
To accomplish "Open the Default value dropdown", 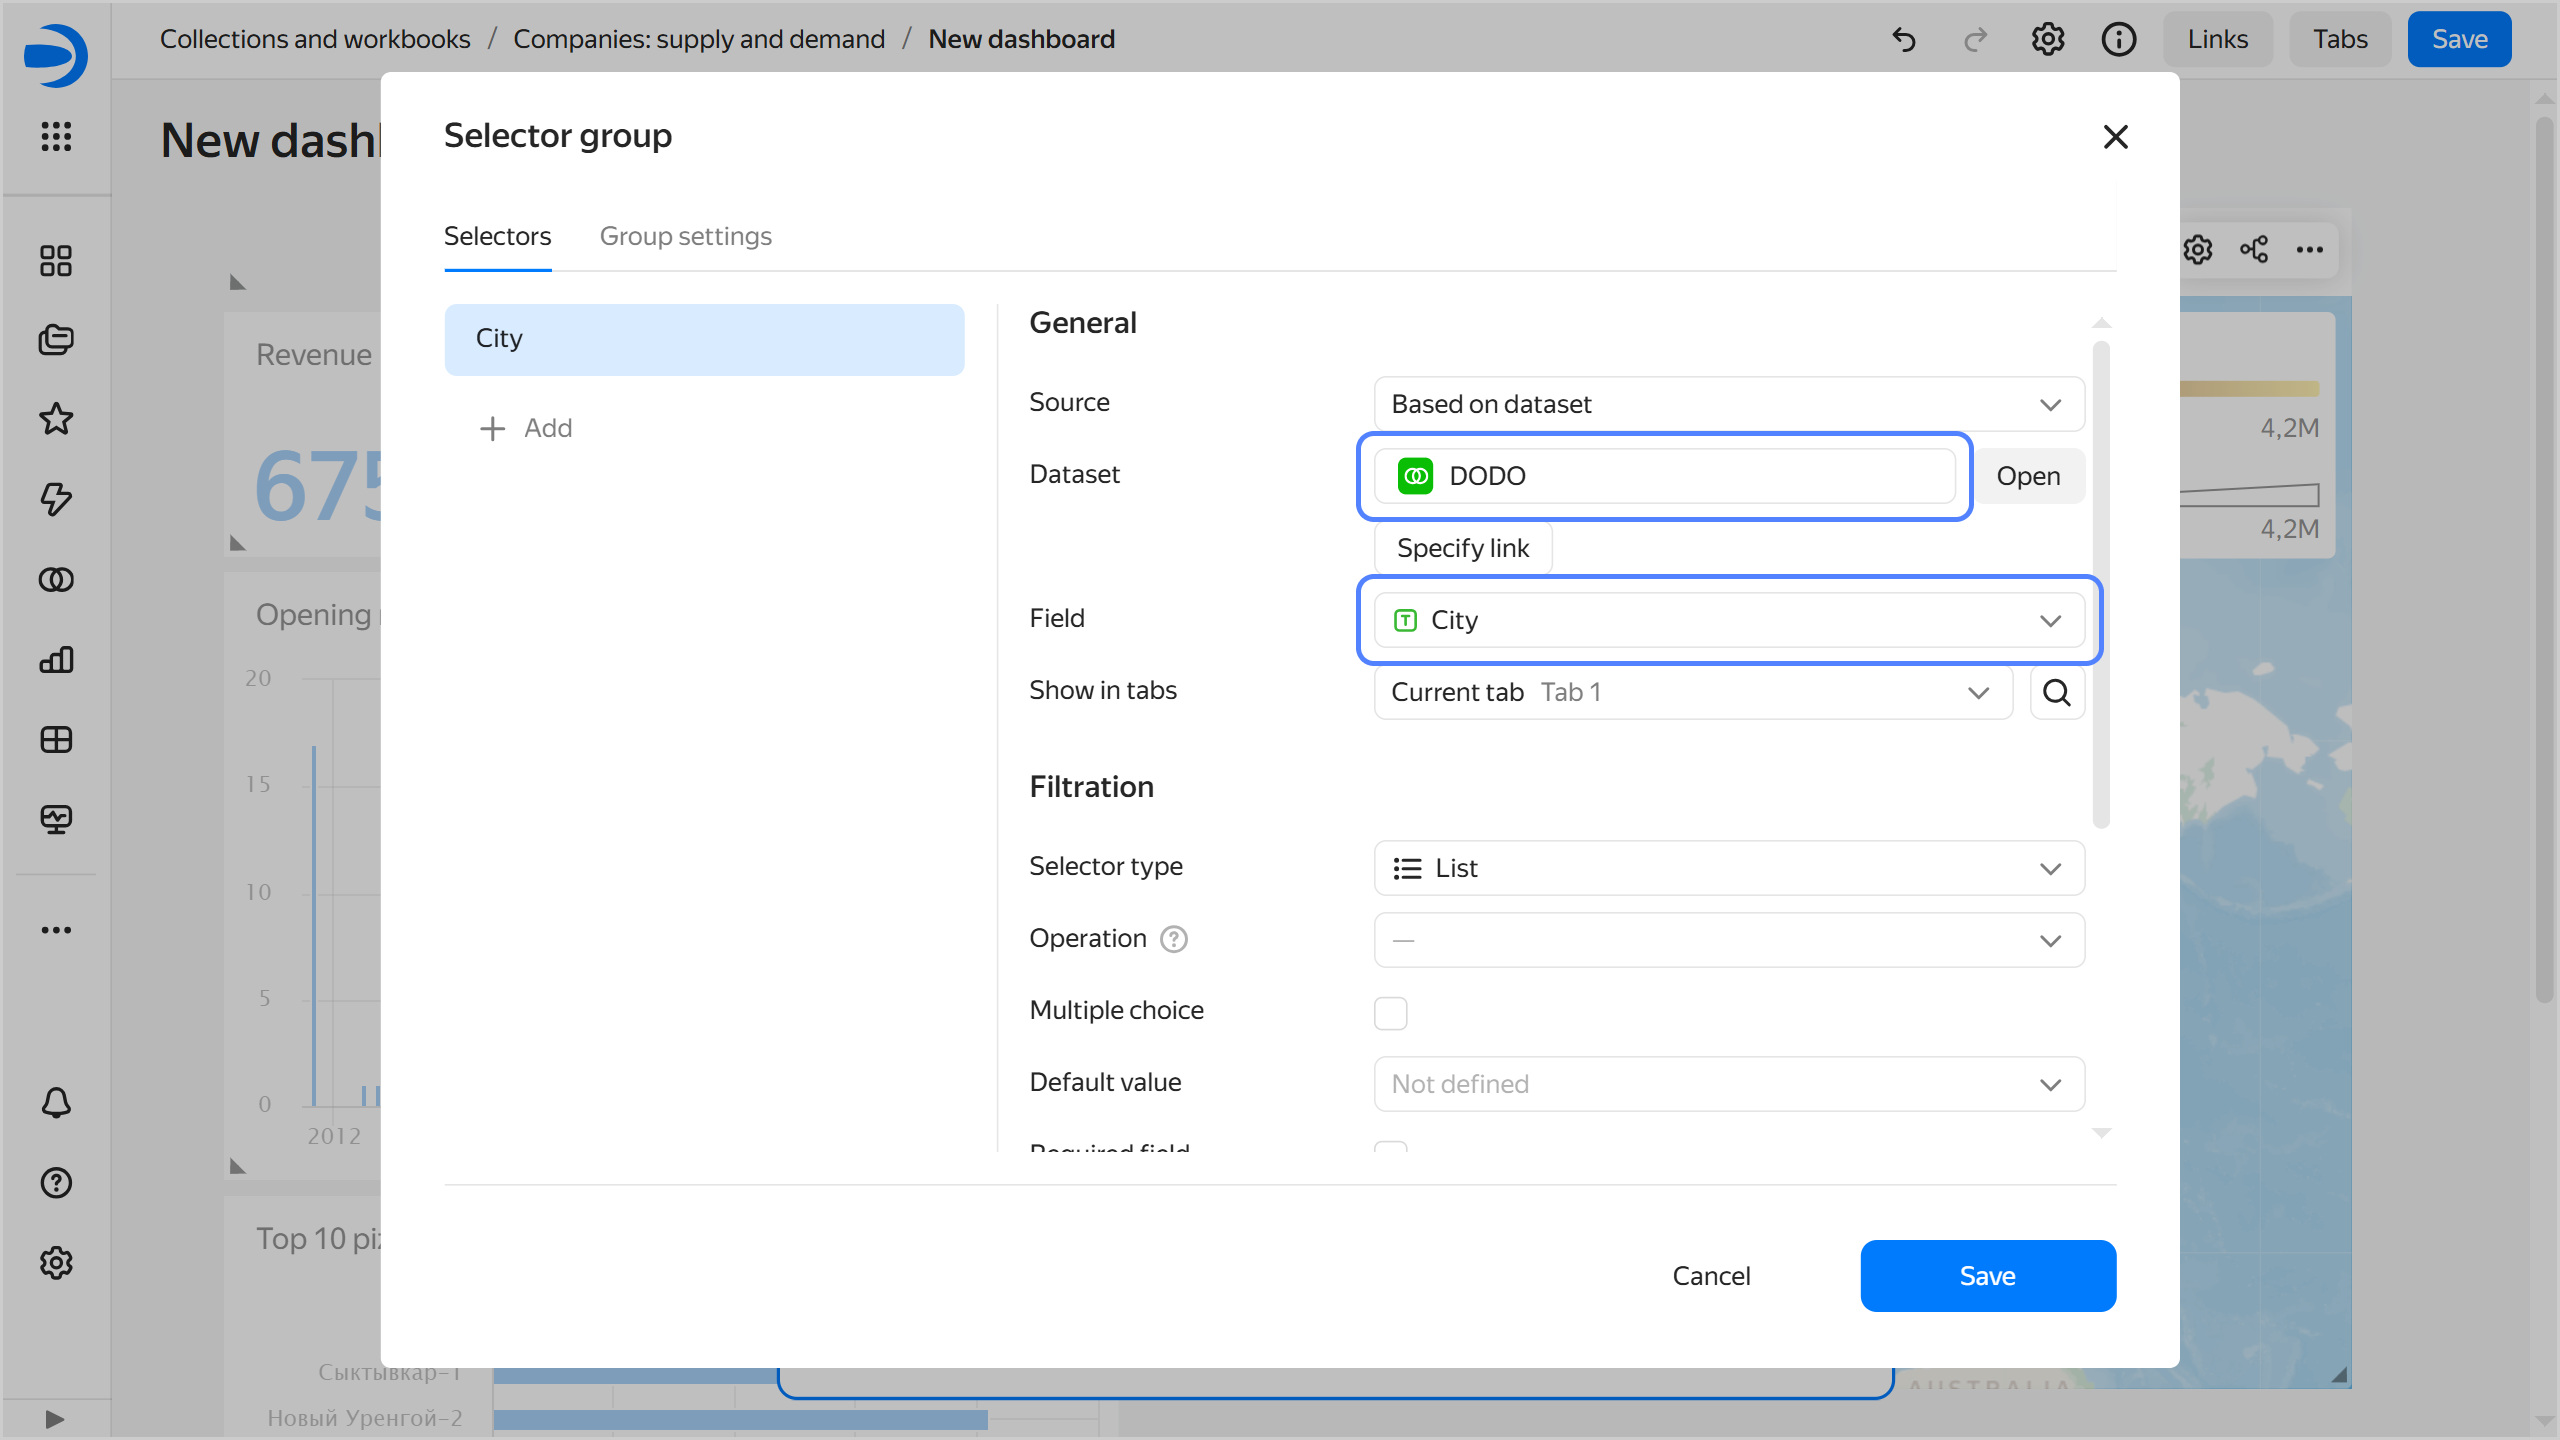I will coord(1728,1084).
